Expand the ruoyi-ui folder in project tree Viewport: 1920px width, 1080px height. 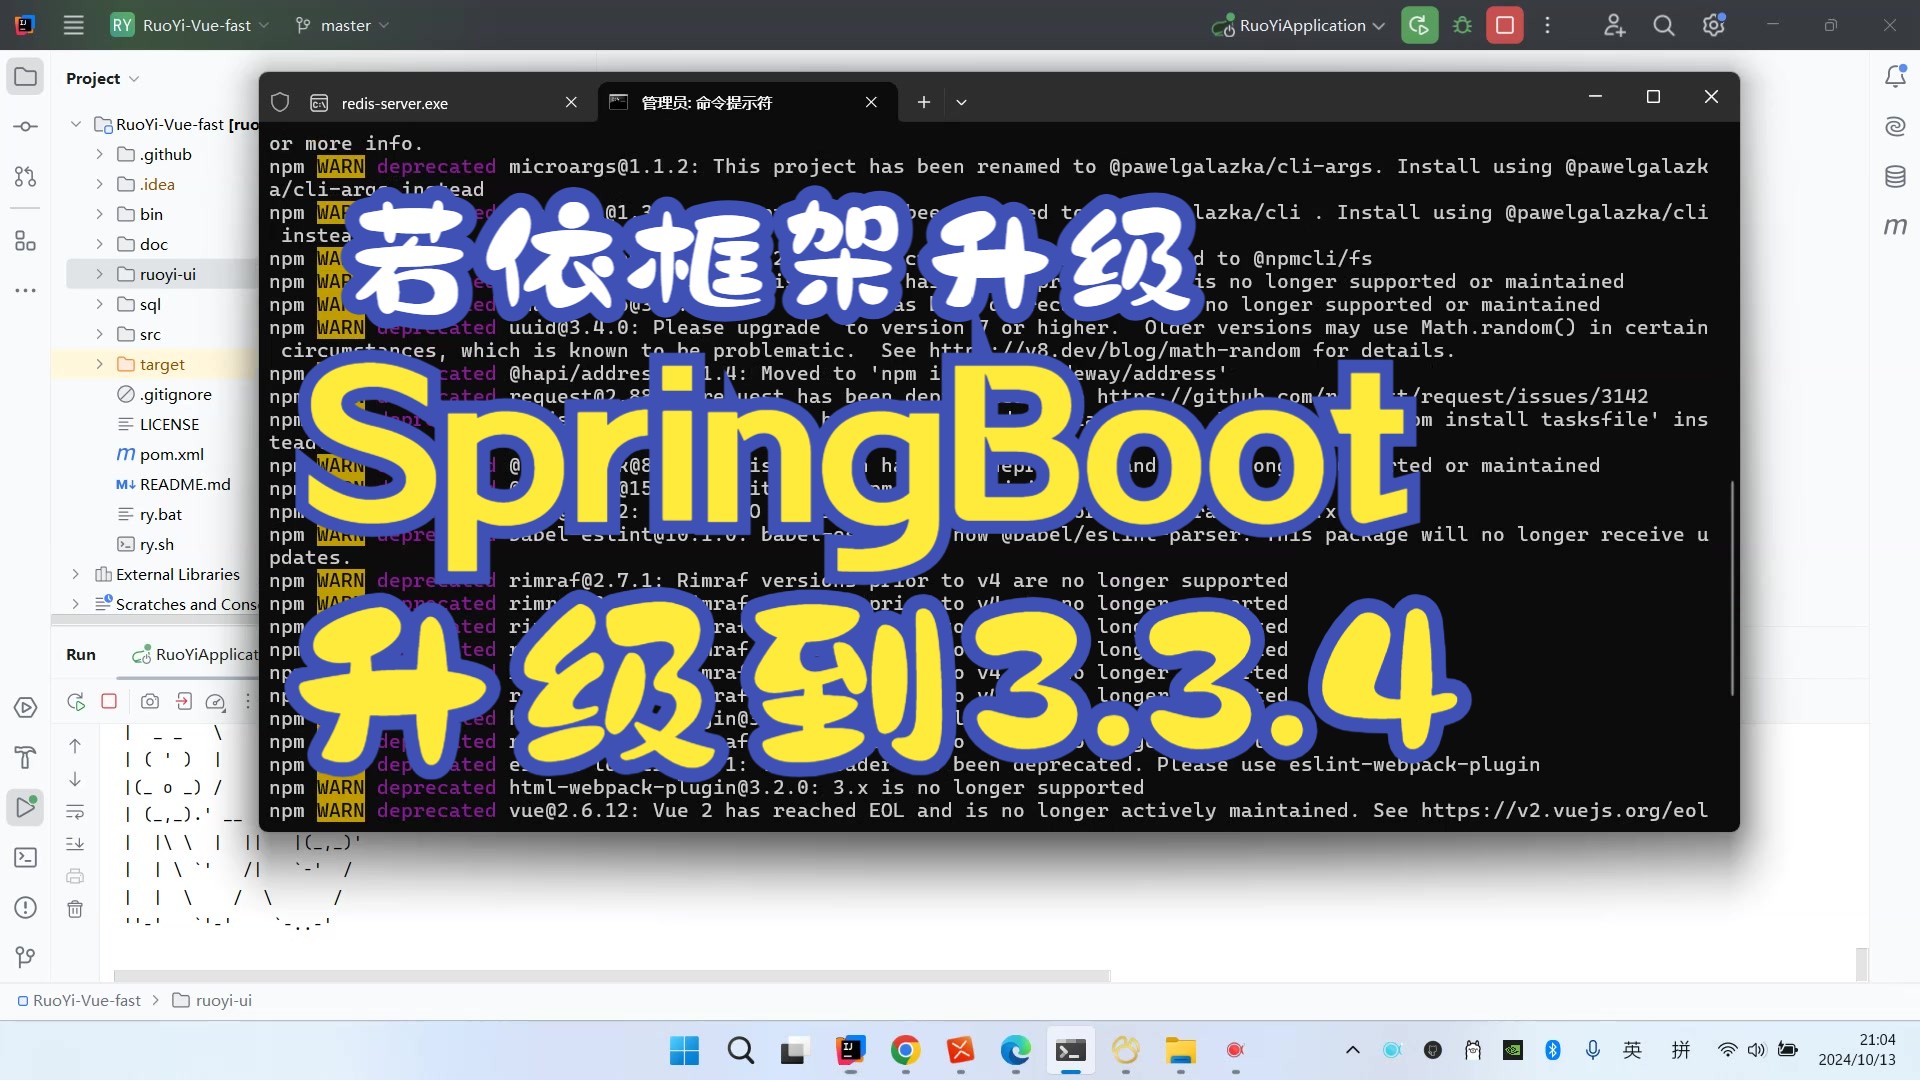(x=103, y=273)
